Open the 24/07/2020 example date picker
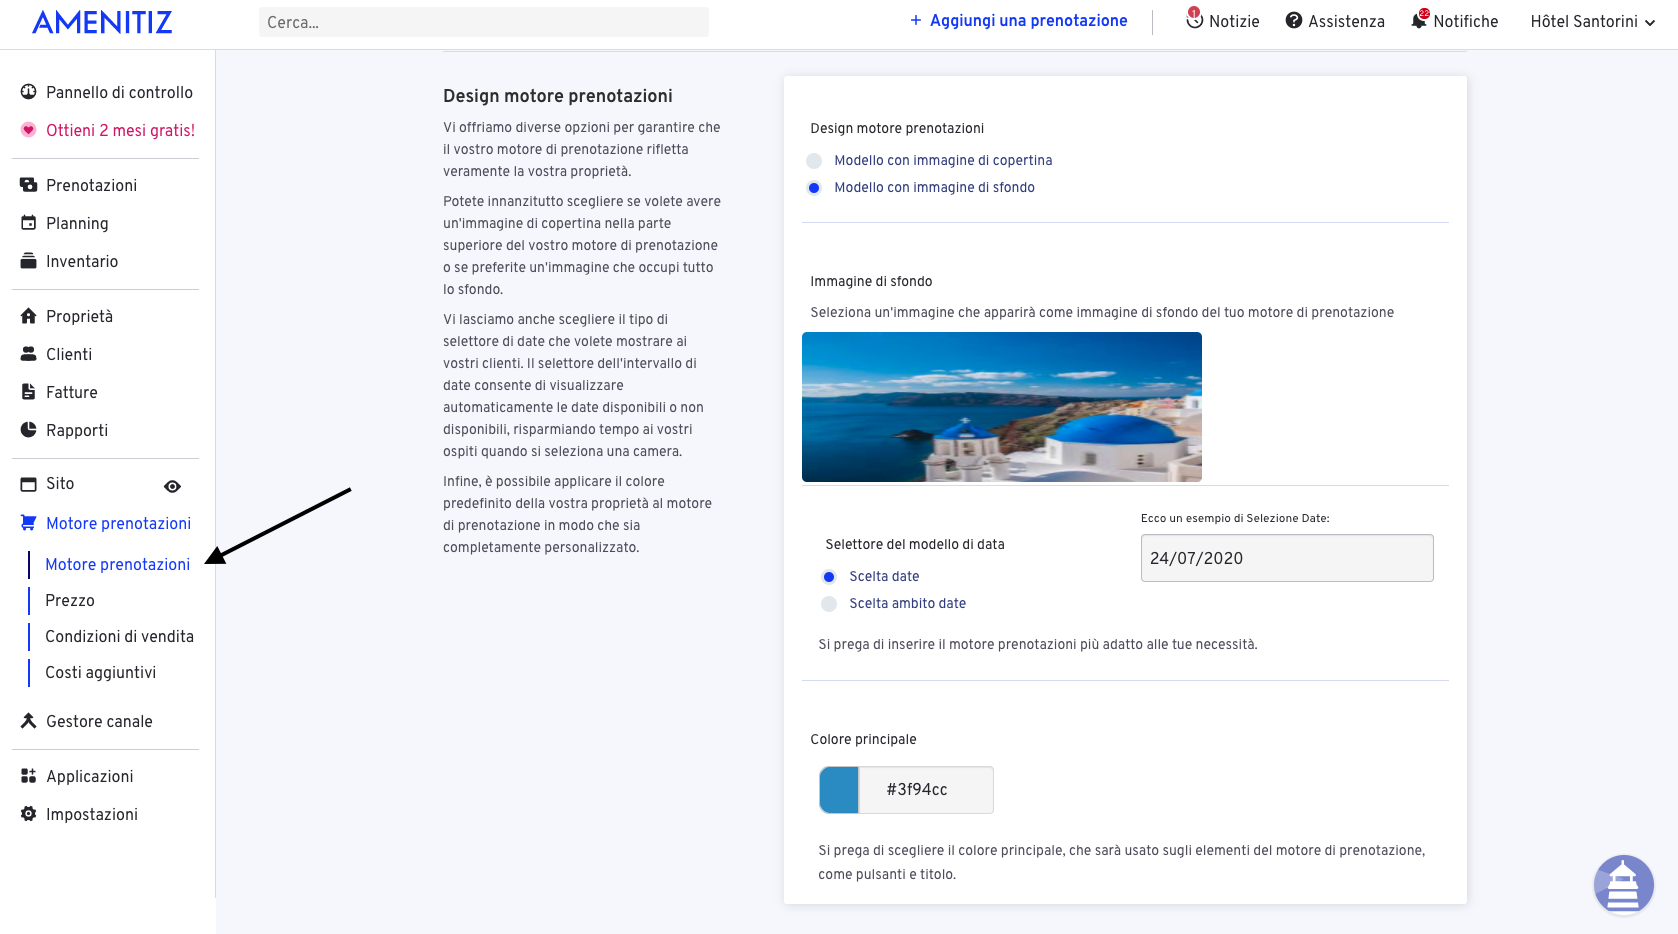Viewport: 1678px width, 934px height. click(x=1287, y=558)
